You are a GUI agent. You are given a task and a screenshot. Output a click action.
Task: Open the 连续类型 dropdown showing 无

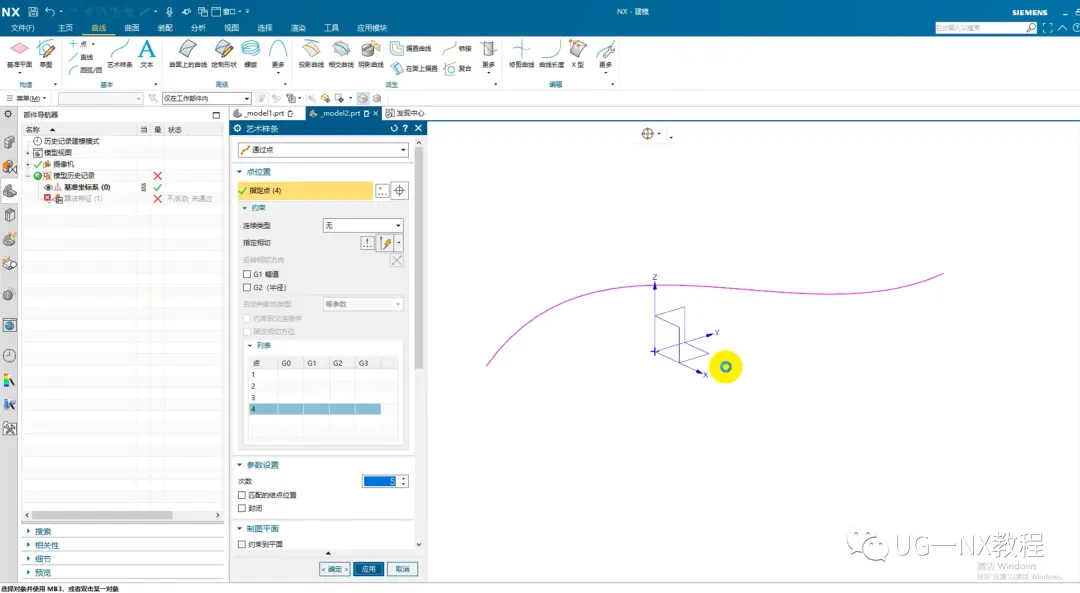click(x=363, y=225)
